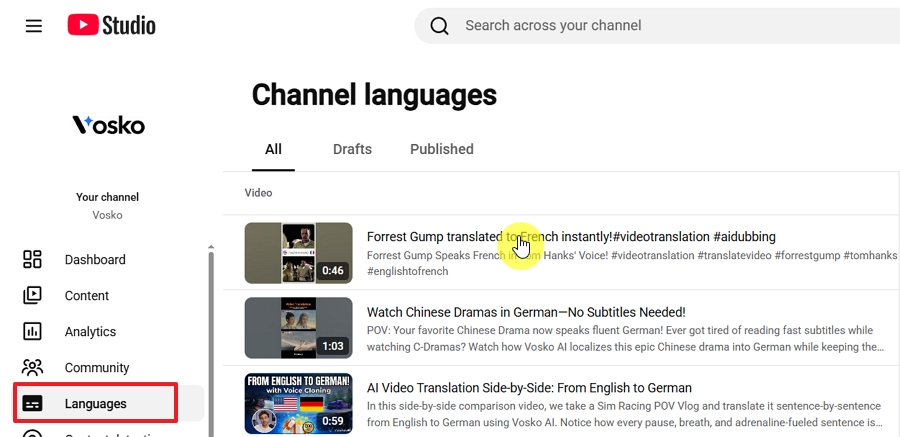Click the sidebar vertical scrollbar

coord(211,342)
